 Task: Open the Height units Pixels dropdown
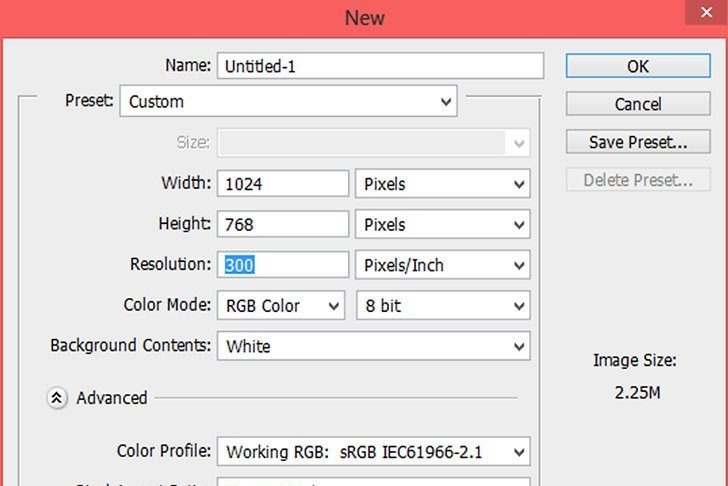coord(442,225)
